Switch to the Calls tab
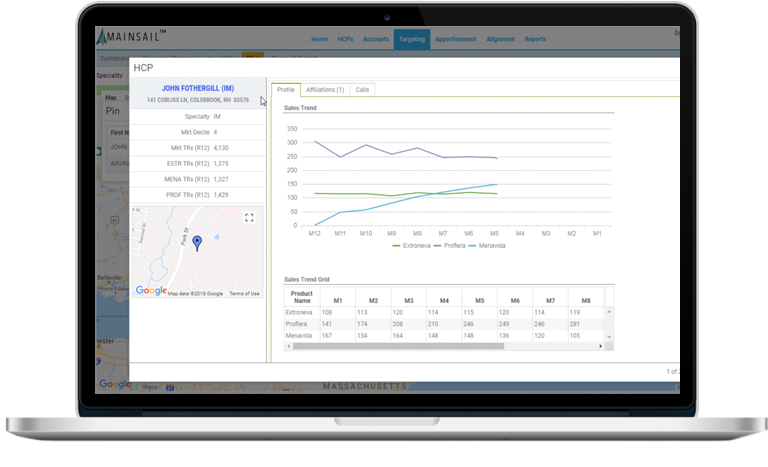 point(363,90)
